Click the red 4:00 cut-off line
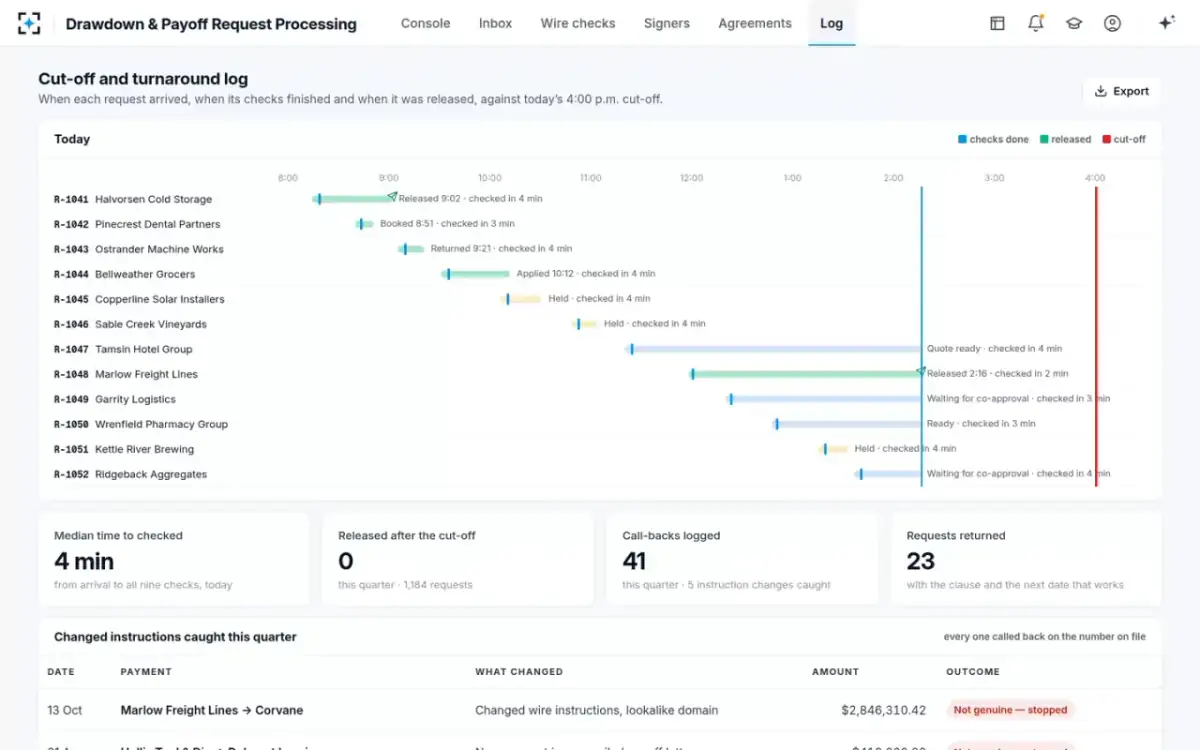This screenshot has height=750, width=1200. click(x=1096, y=336)
